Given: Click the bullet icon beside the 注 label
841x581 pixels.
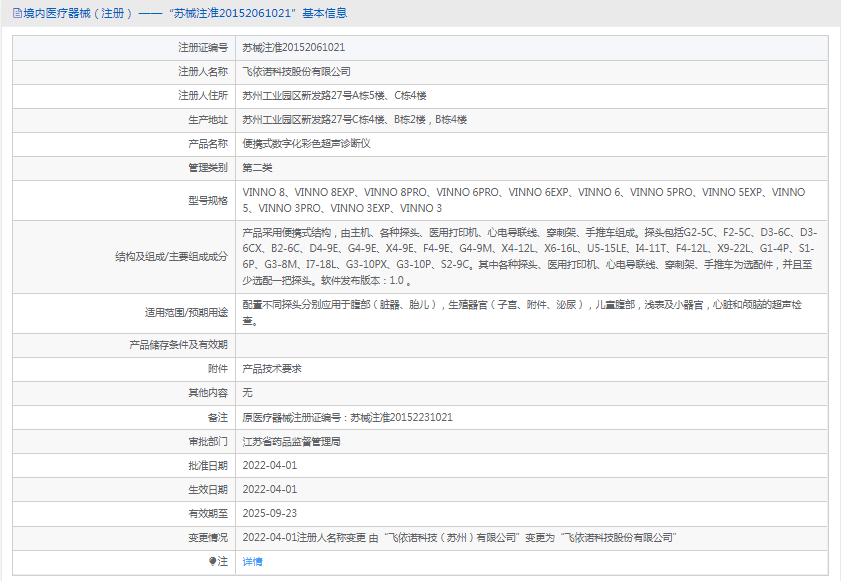Looking at the screenshot, I should pyautogui.click(x=212, y=562).
